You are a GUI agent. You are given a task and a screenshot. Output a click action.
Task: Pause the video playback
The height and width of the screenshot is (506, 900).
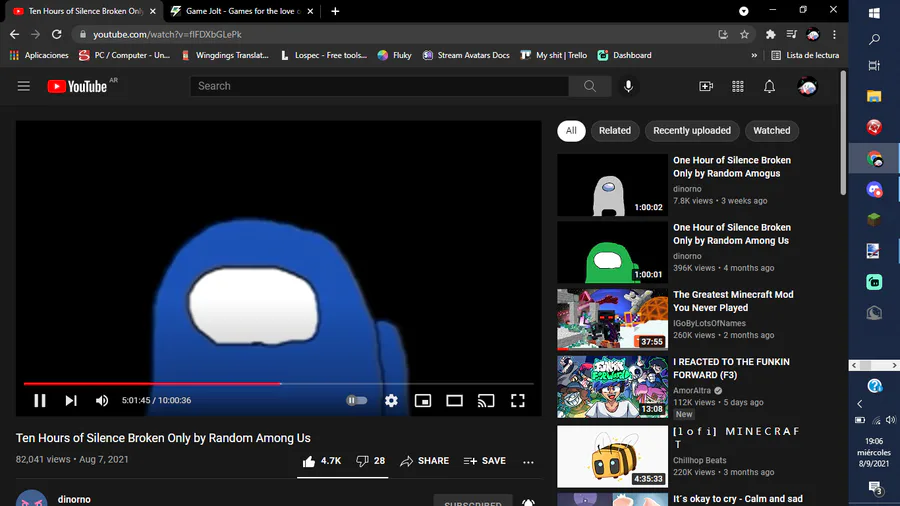click(x=40, y=400)
